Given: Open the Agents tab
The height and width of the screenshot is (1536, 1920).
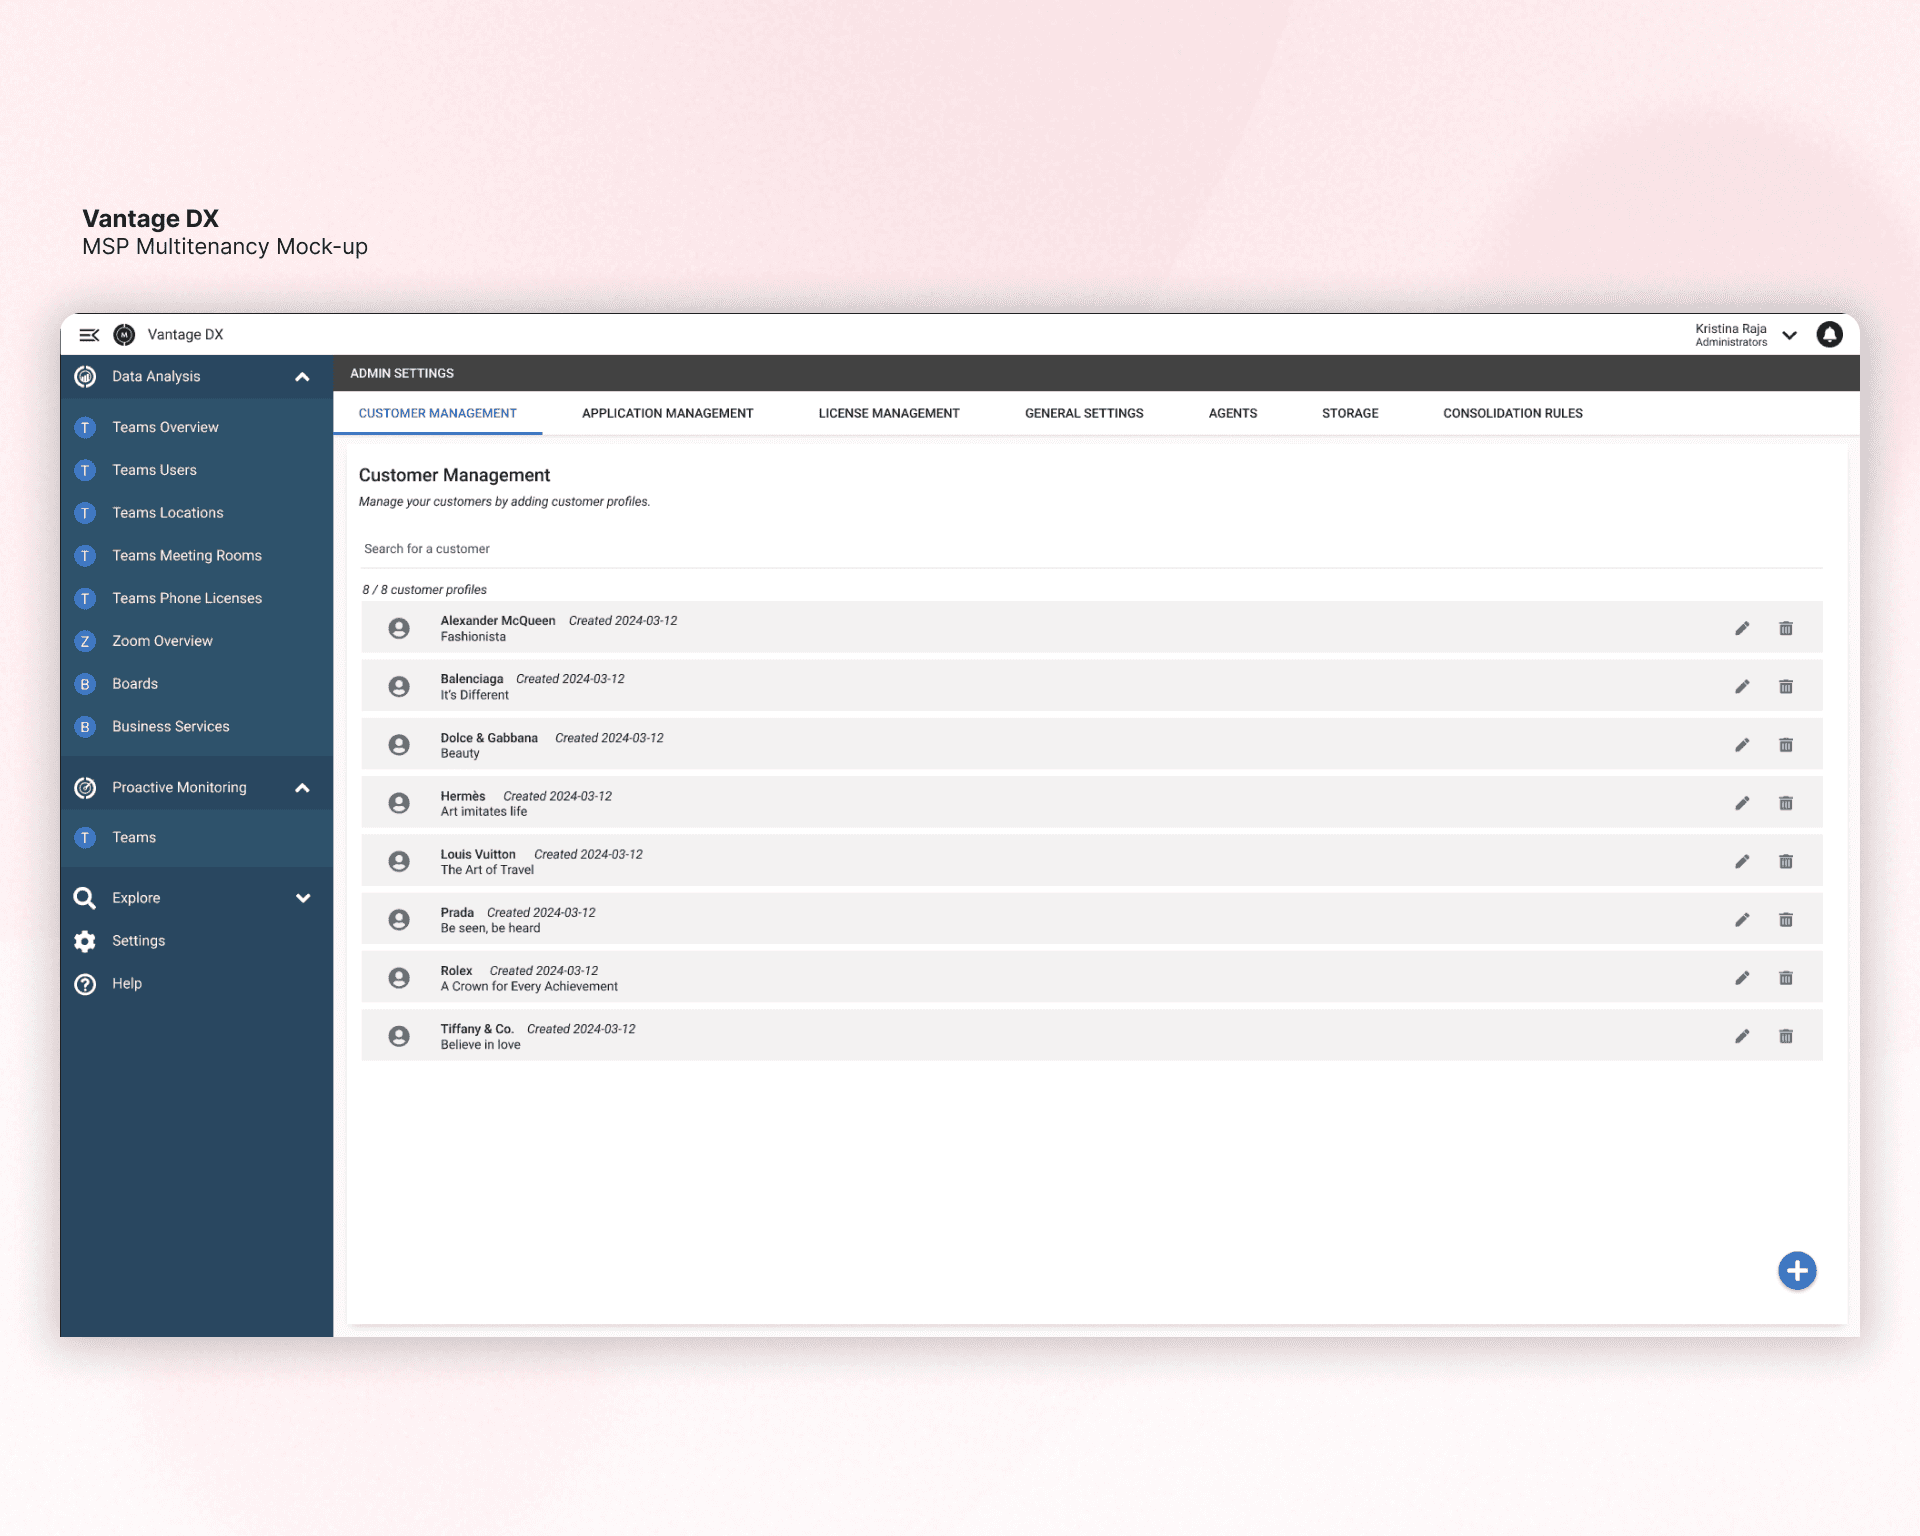Looking at the screenshot, I should [x=1233, y=413].
